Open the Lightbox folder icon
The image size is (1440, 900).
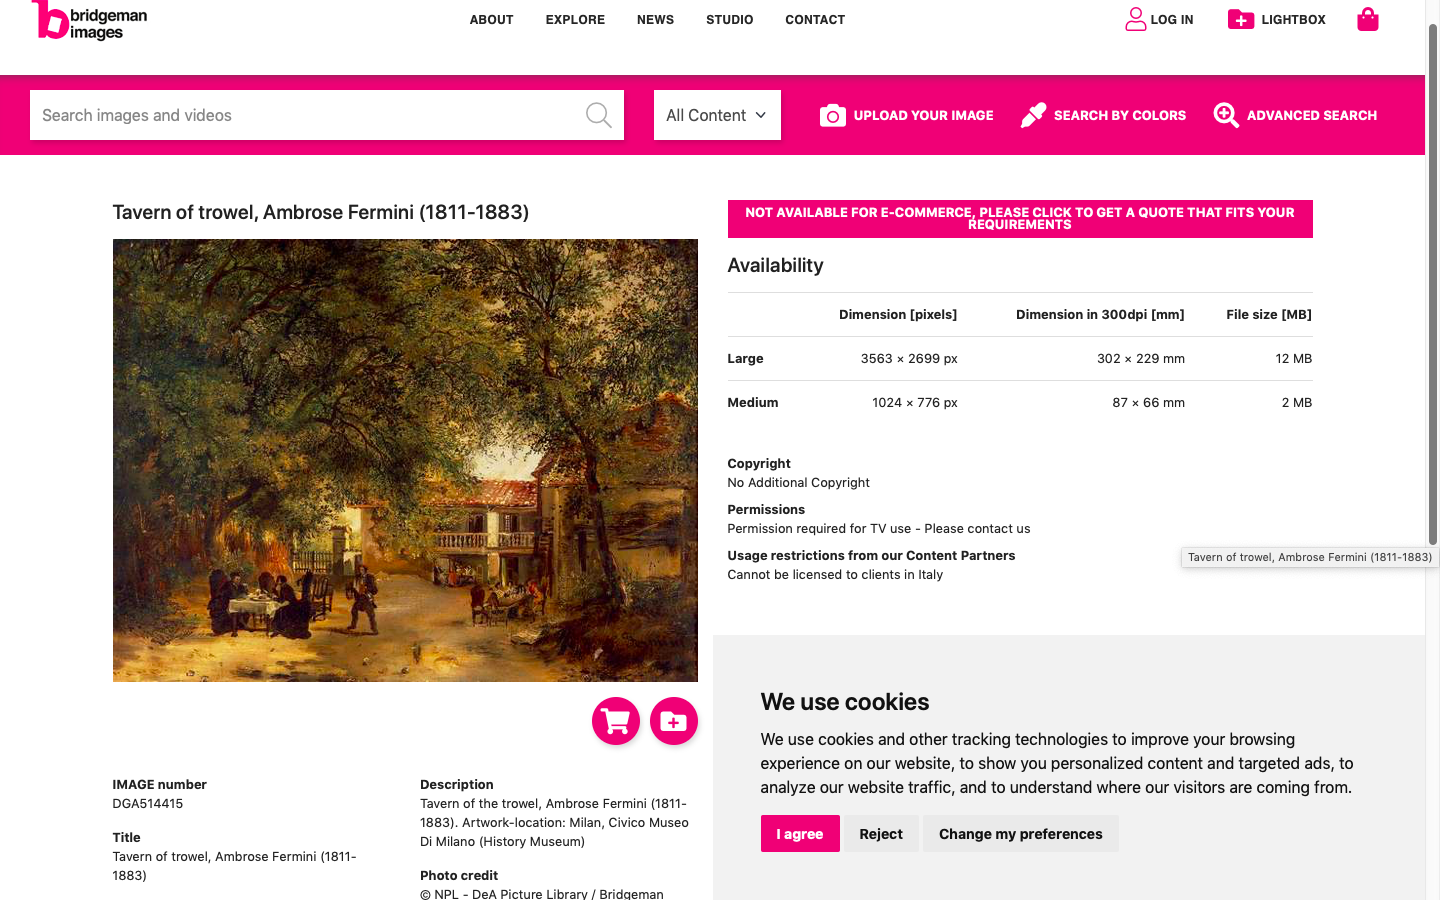tap(1240, 19)
